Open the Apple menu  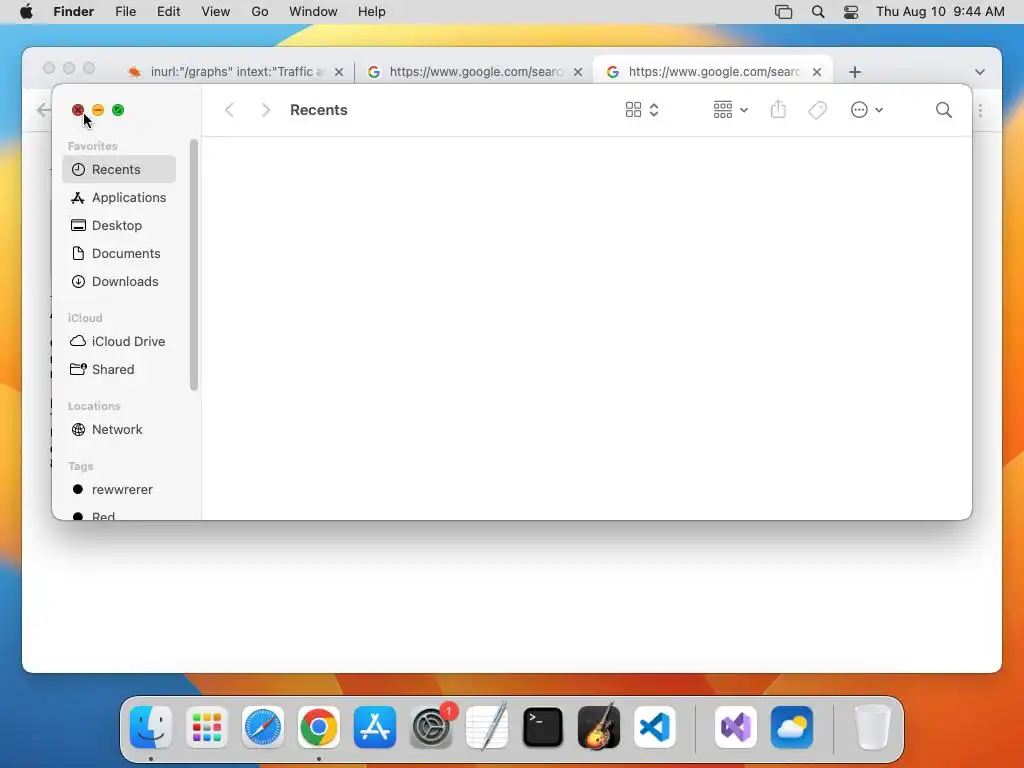point(26,12)
